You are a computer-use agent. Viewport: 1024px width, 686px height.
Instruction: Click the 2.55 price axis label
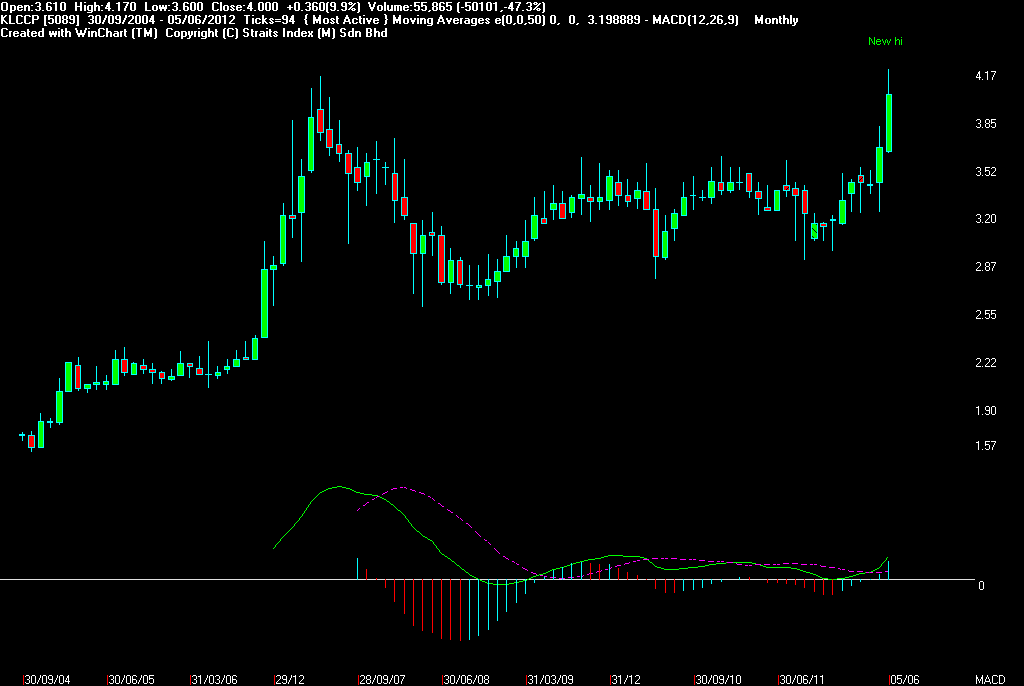(985, 315)
